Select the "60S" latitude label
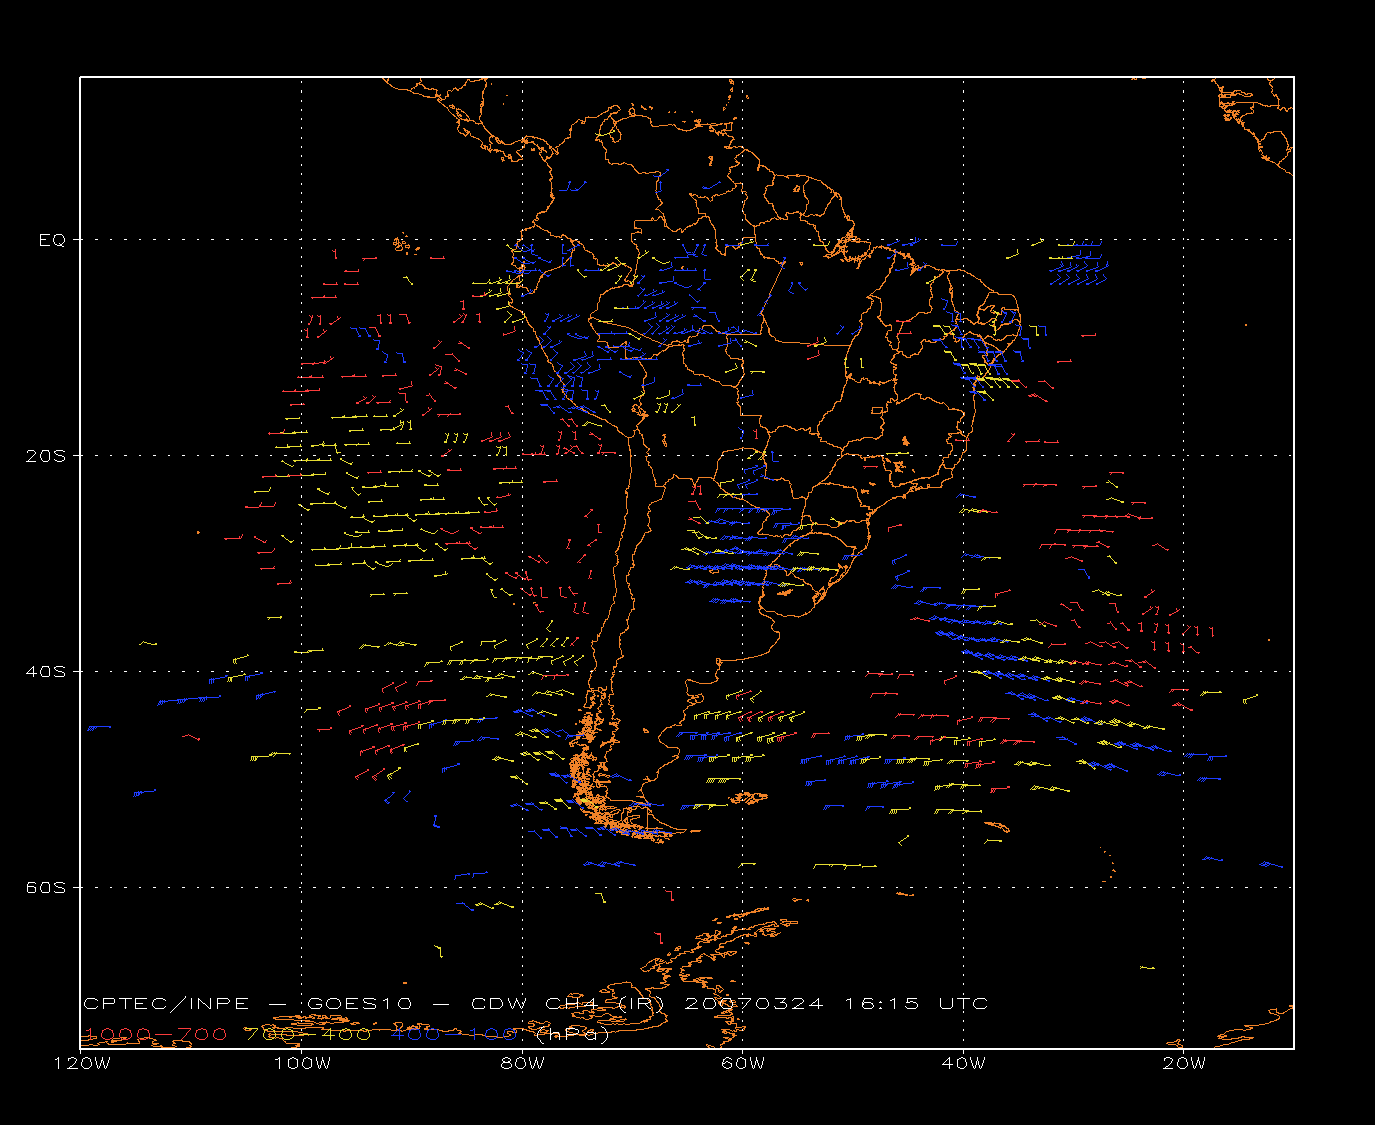 (45, 888)
